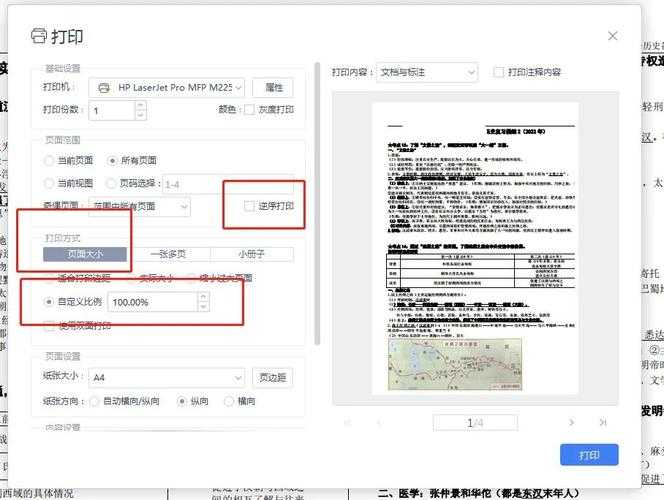Switch to 小册子 tab
This screenshot has width=664, height=500.
252,254
